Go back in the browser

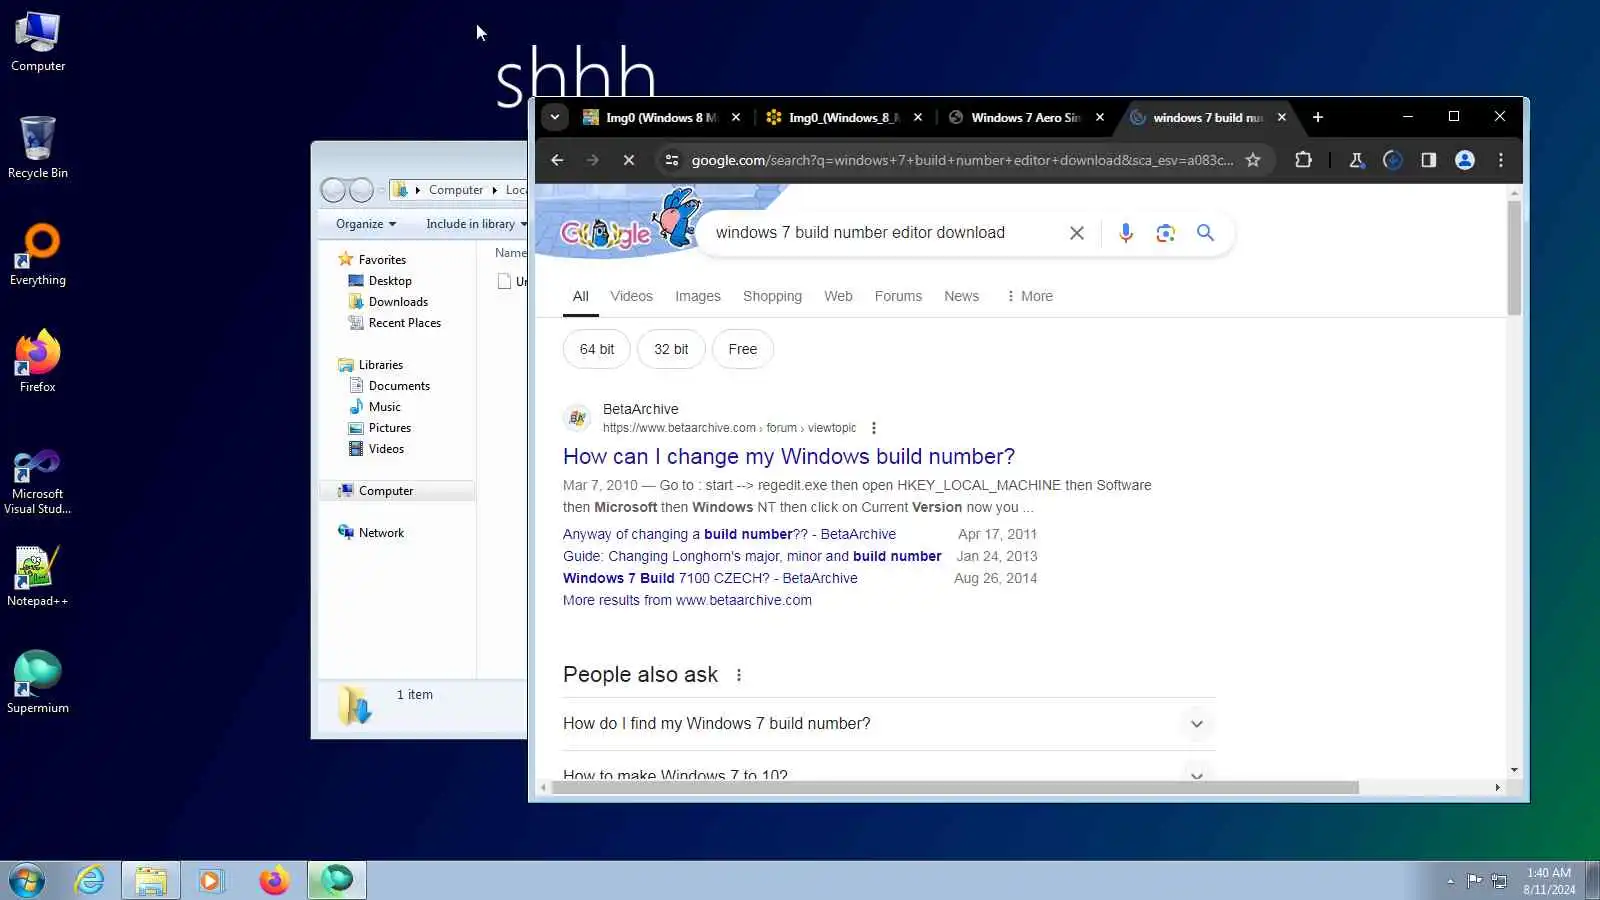(557, 160)
